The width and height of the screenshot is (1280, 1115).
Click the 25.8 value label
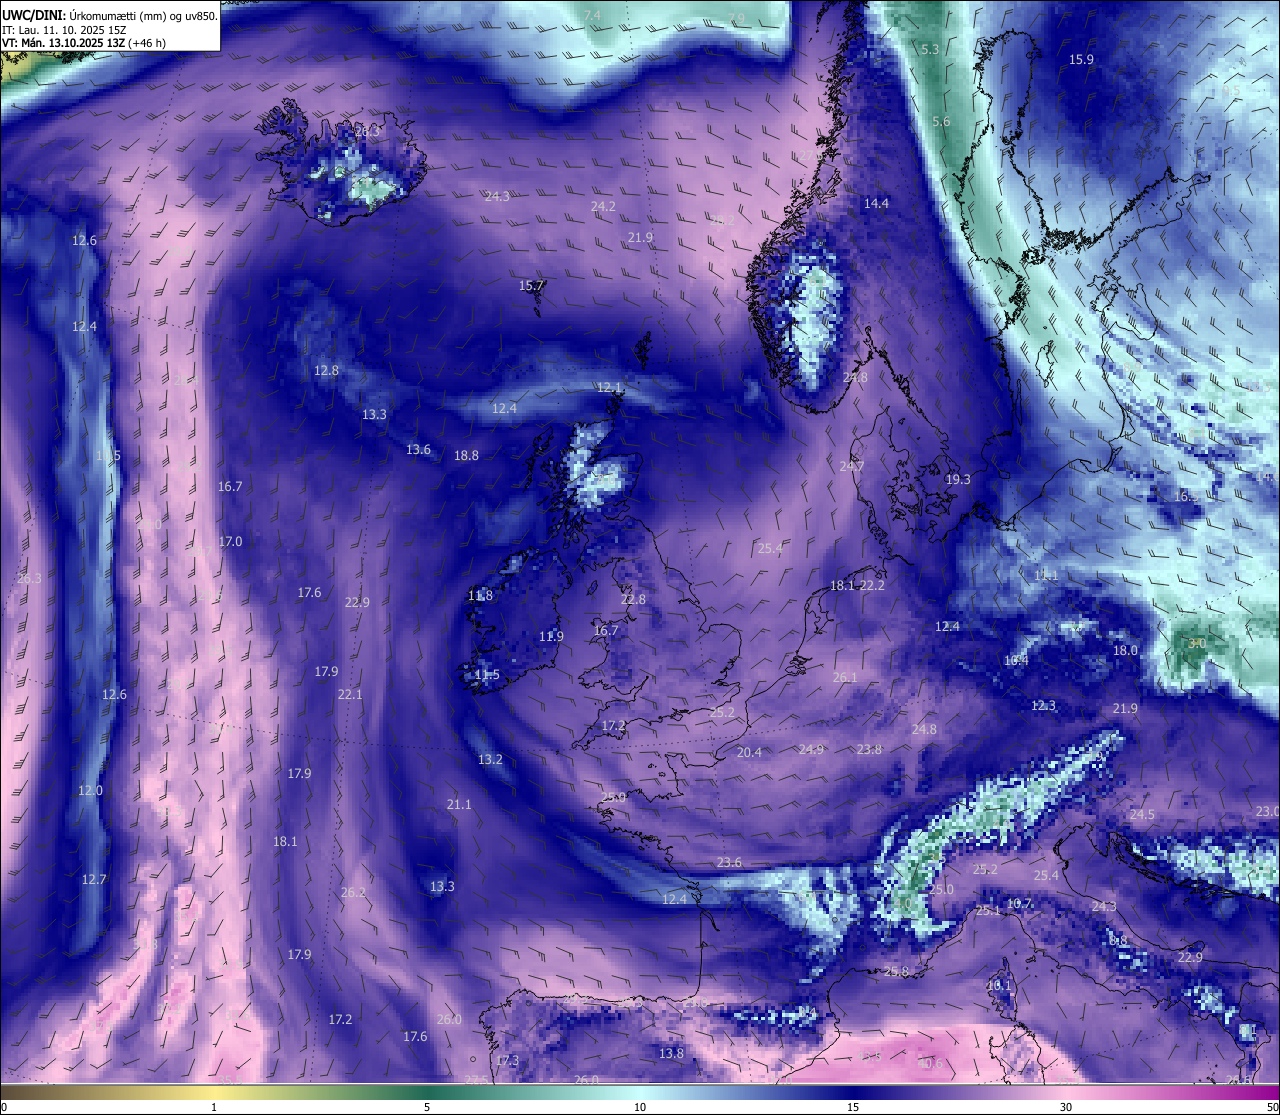pyautogui.click(x=896, y=971)
